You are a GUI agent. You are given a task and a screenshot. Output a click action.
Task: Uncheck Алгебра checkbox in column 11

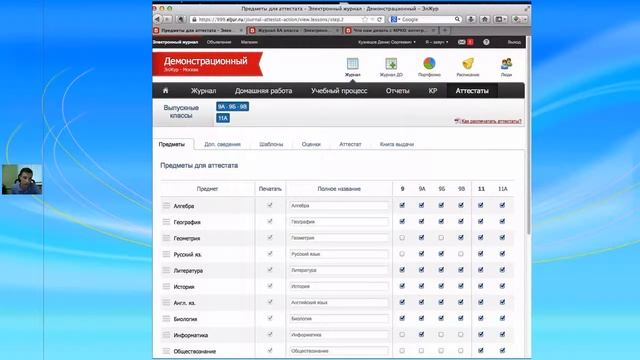point(481,205)
